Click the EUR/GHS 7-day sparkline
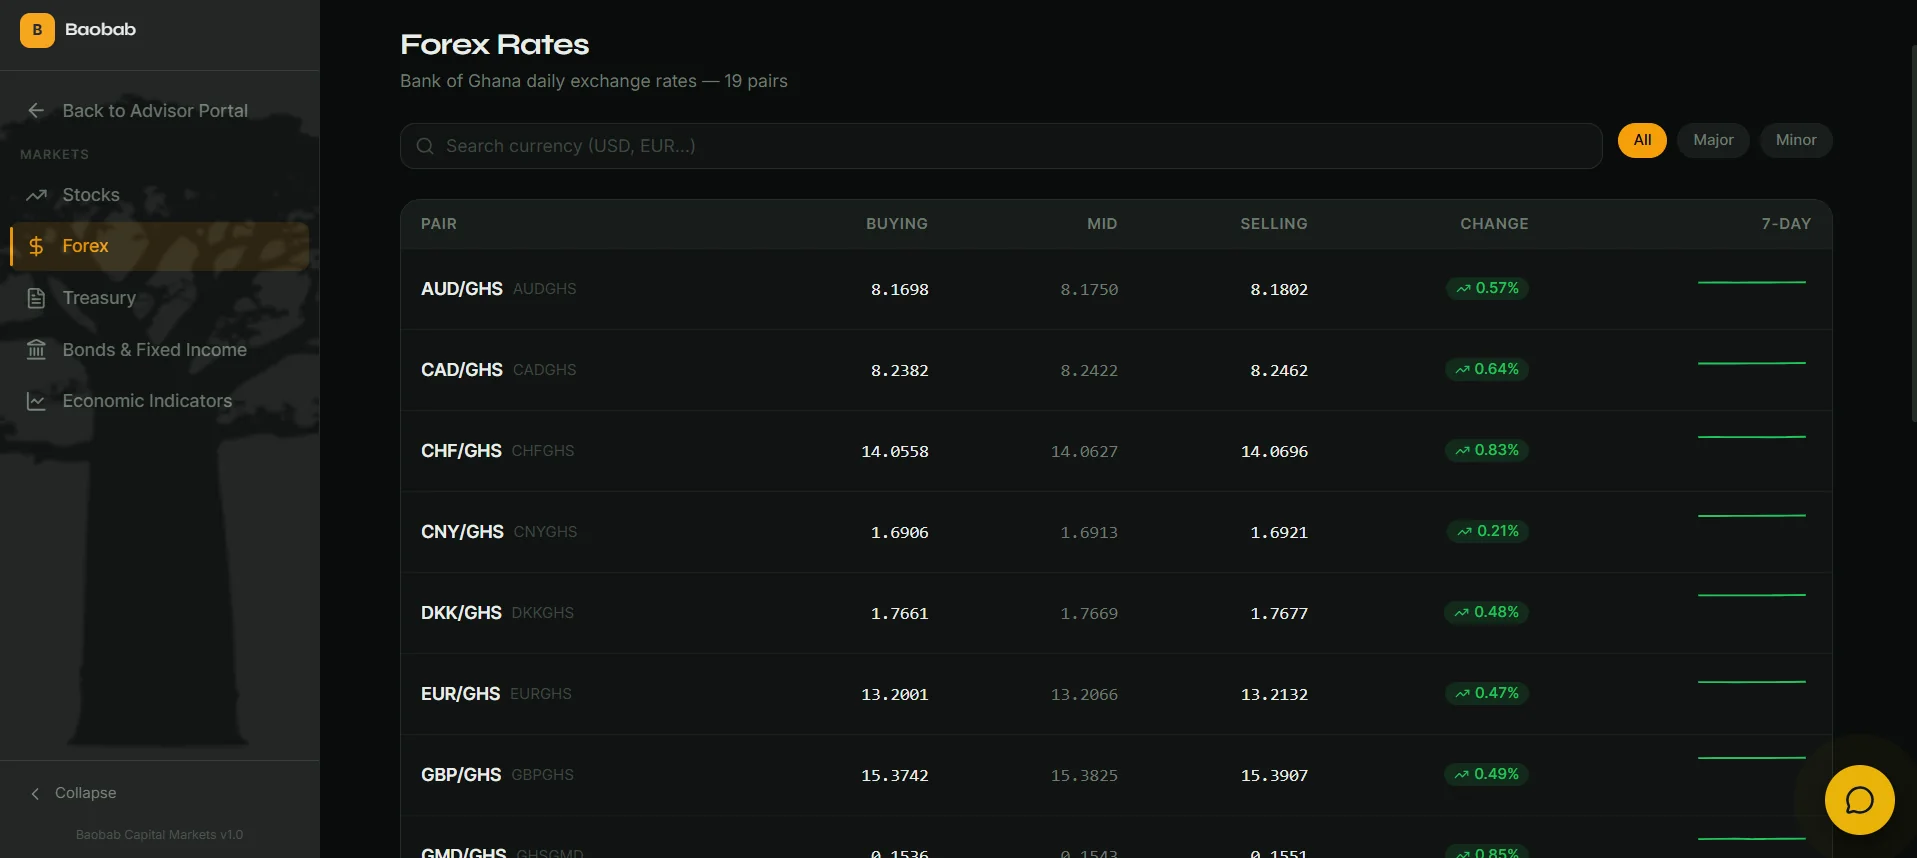 pos(1752,682)
